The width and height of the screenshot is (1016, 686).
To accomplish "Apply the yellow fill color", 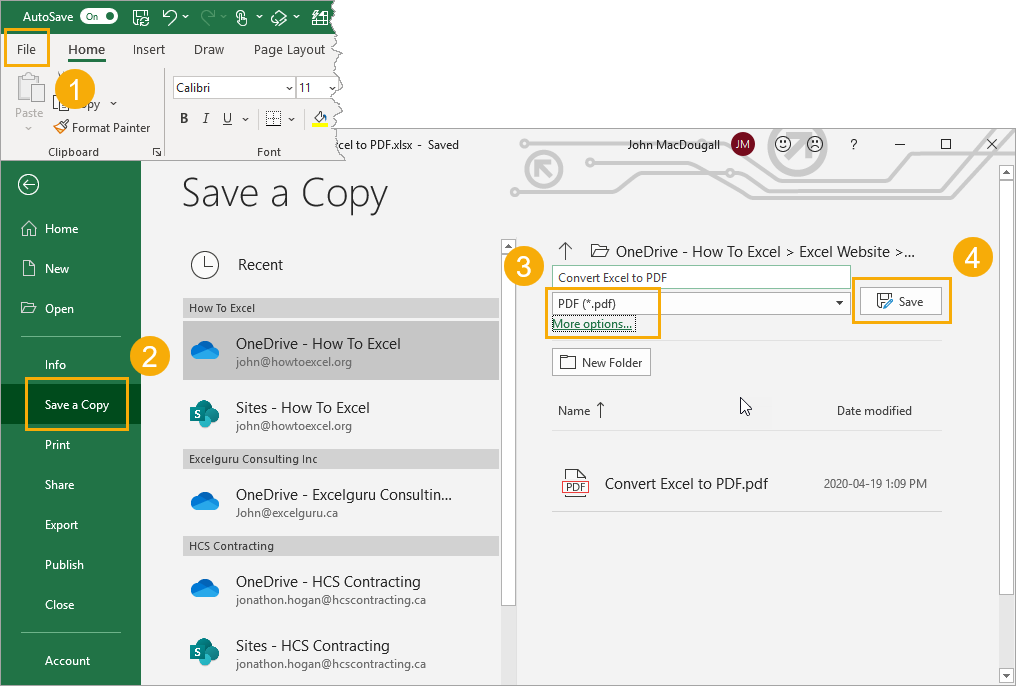I will 320,118.
